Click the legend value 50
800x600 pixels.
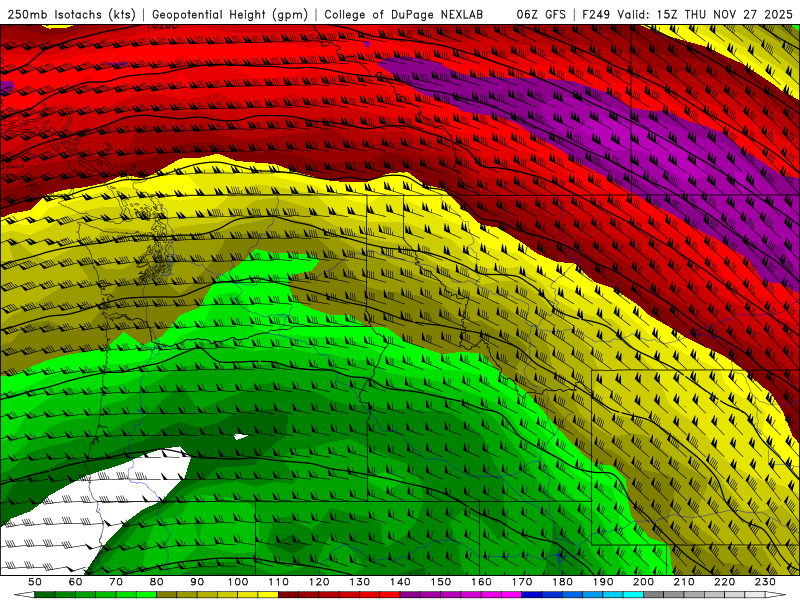35,582
